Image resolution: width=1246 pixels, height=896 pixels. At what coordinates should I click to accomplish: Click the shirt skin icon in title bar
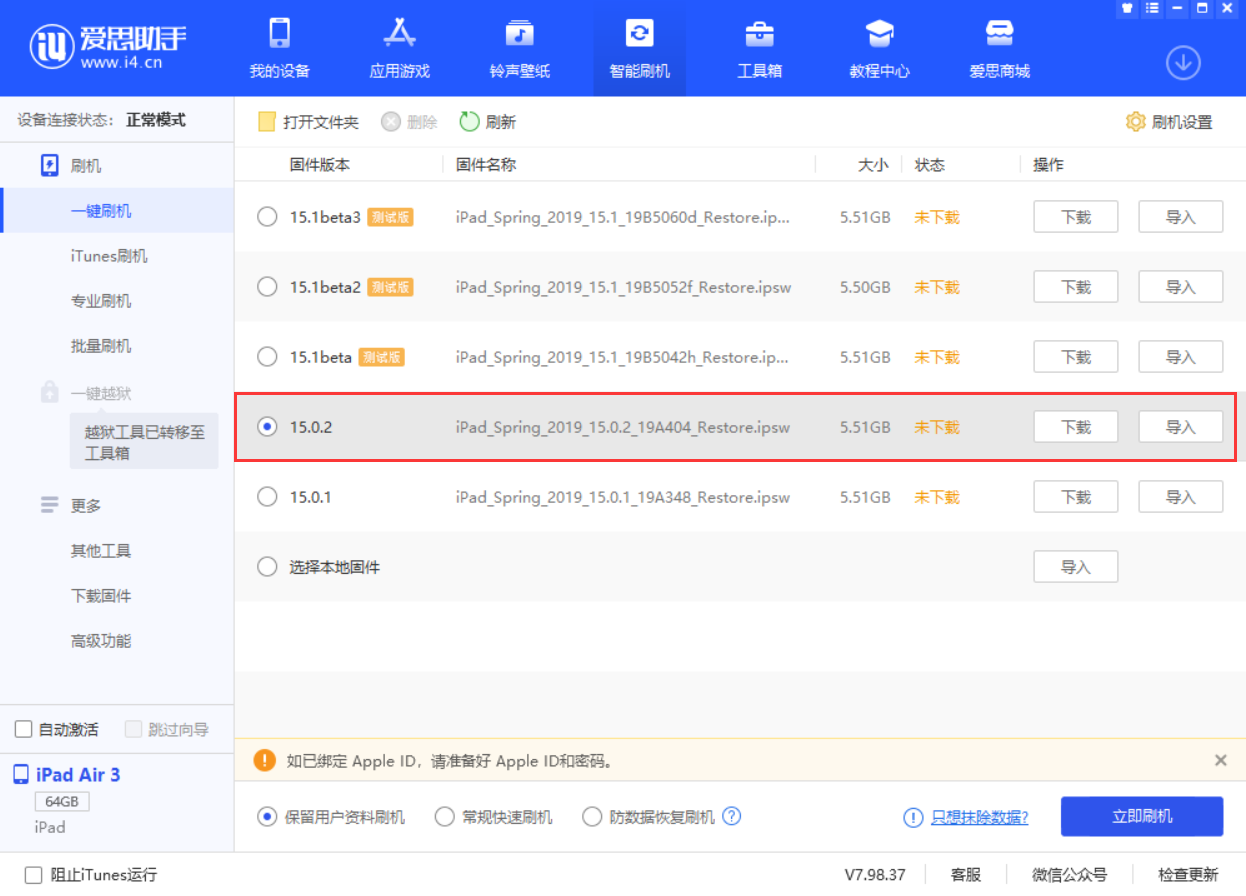[x=1127, y=8]
